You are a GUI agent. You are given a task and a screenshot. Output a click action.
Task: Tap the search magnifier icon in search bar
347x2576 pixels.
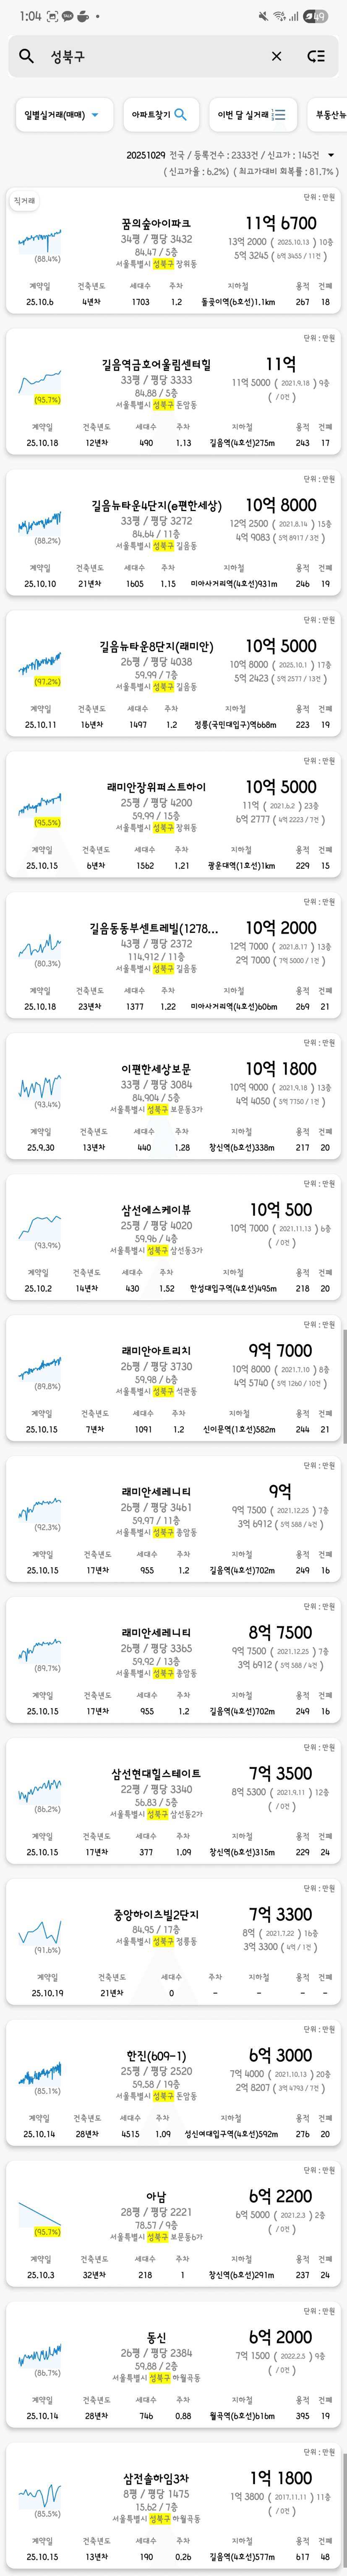pos(27,57)
